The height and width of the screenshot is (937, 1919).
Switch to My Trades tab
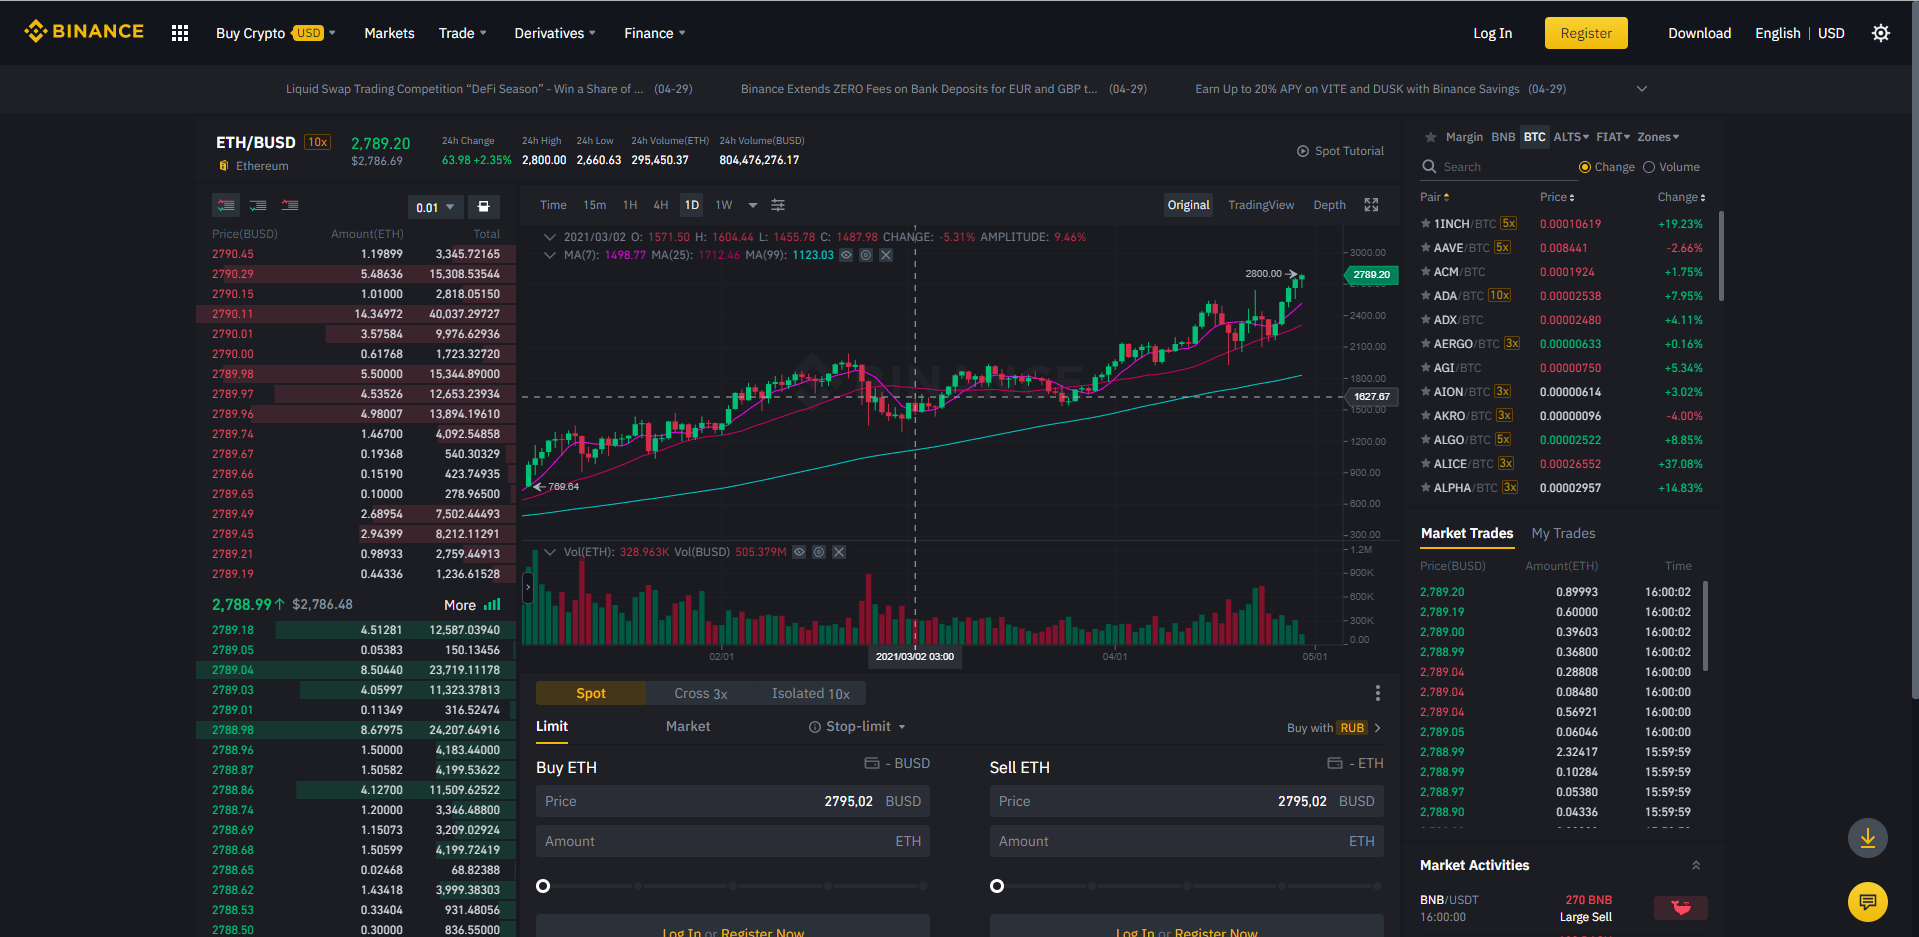pos(1564,534)
